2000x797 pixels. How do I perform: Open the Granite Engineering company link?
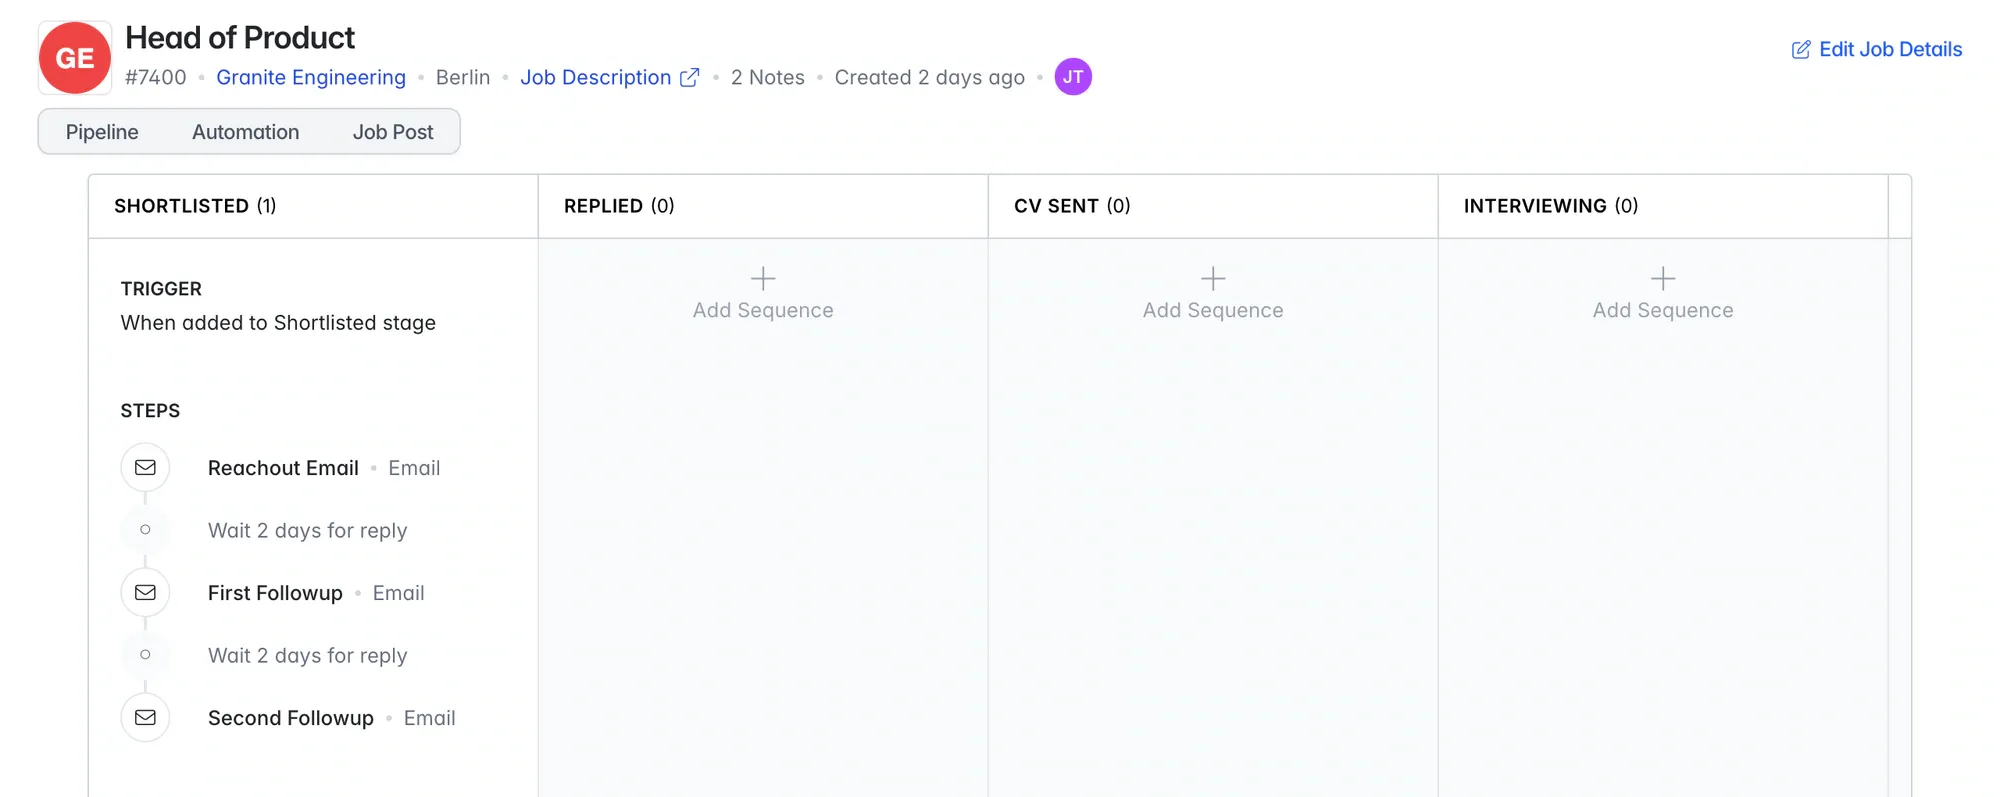pos(311,77)
